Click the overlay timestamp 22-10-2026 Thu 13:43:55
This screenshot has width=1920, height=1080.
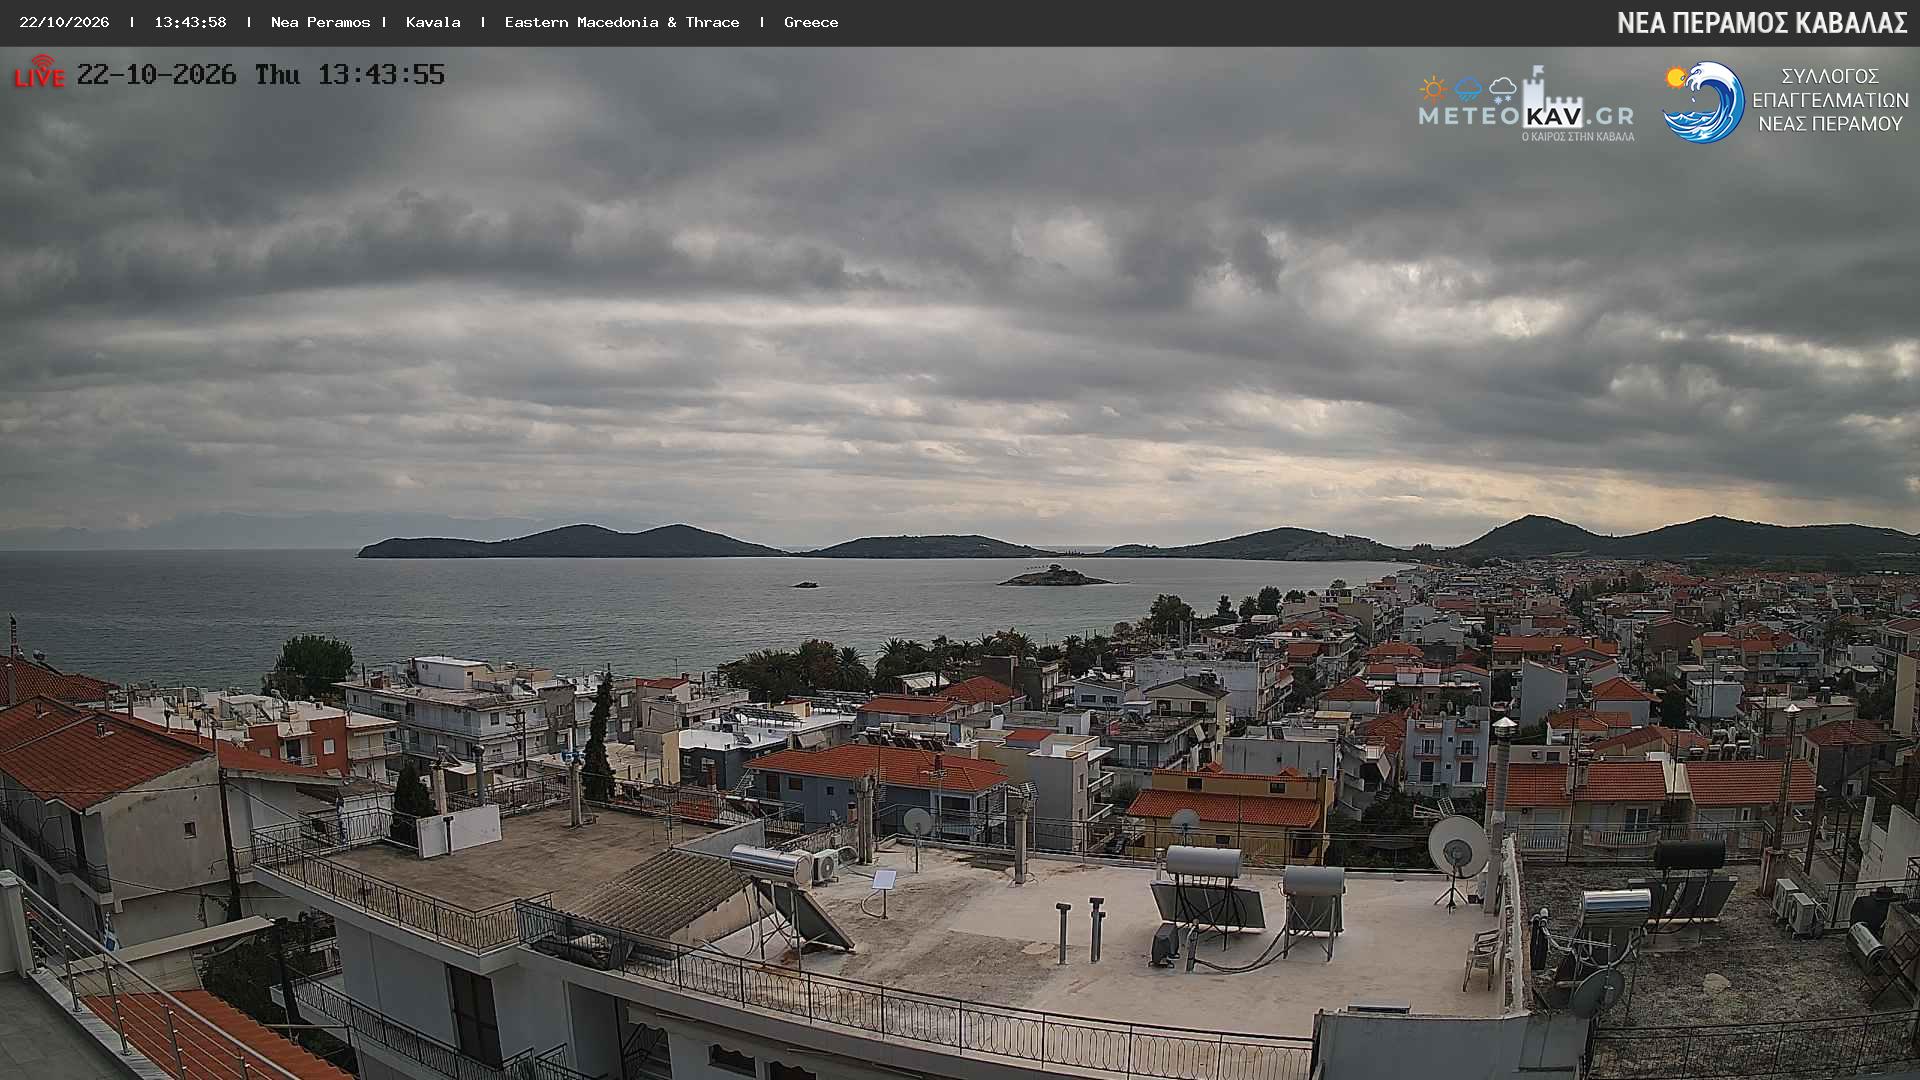(x=260, y=75)
